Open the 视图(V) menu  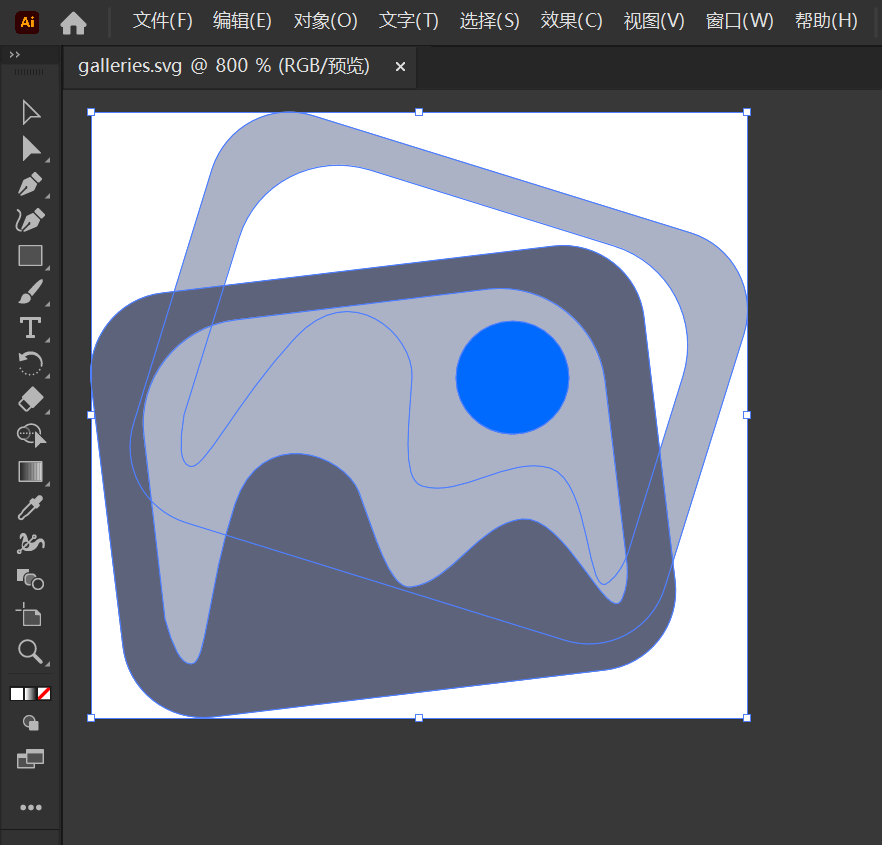coord(654,21)
